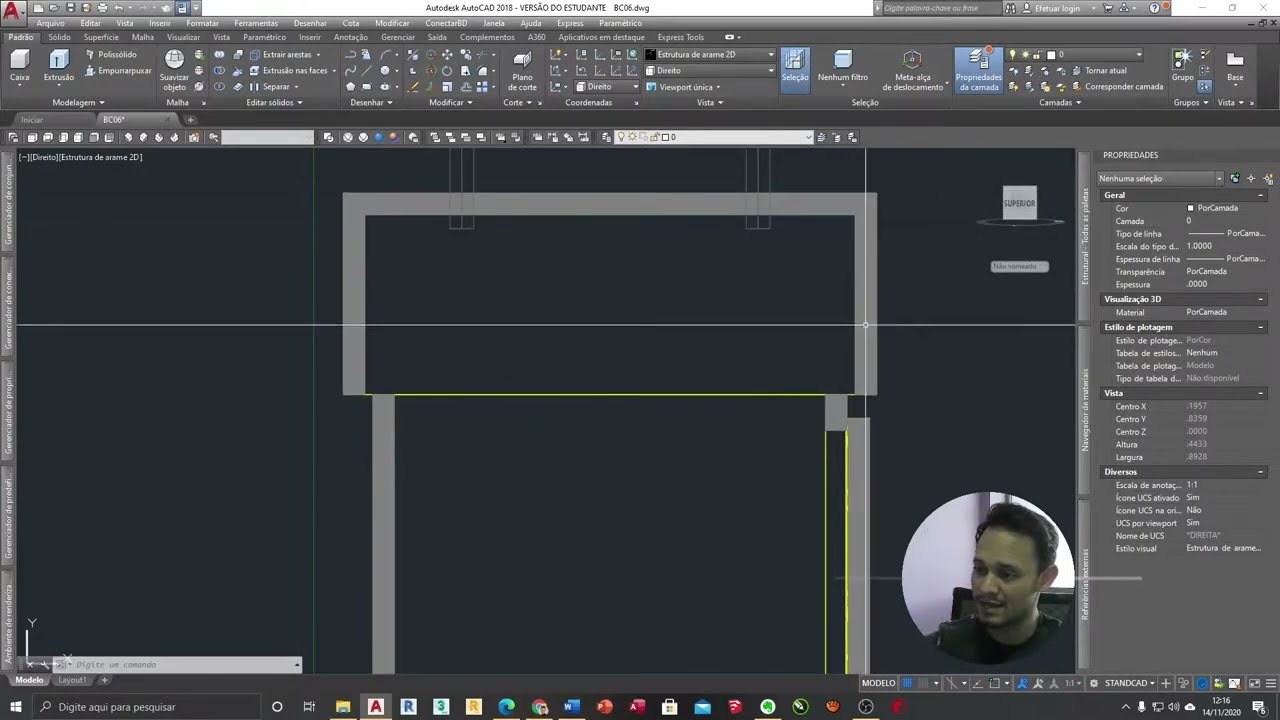Choose the Polissólido tool
Screen dimensions: 1280x720
tap(110, 55)
